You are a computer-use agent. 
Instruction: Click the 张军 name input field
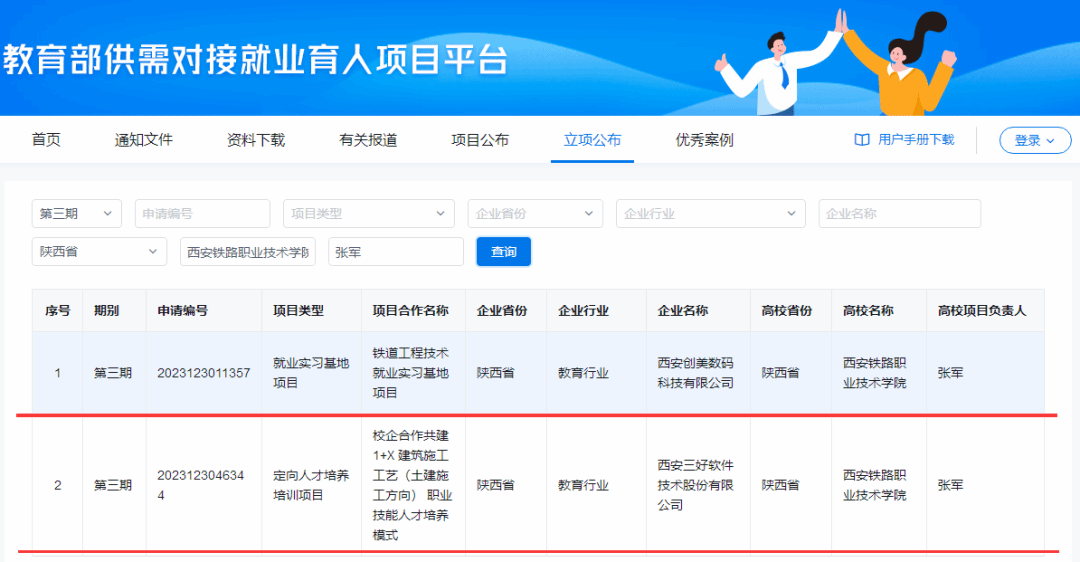coord(395,252)
